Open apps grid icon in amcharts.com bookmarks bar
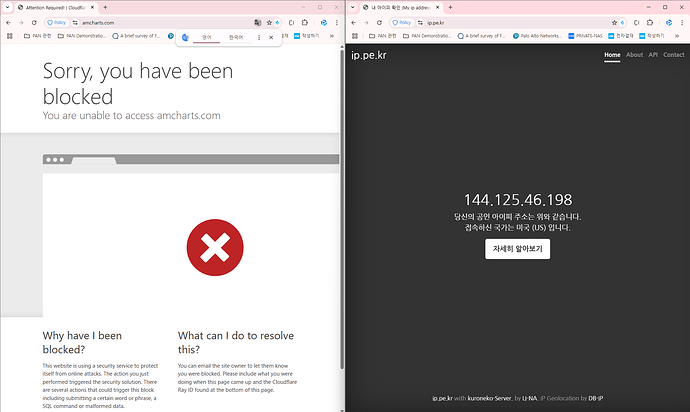 [10, 36]
